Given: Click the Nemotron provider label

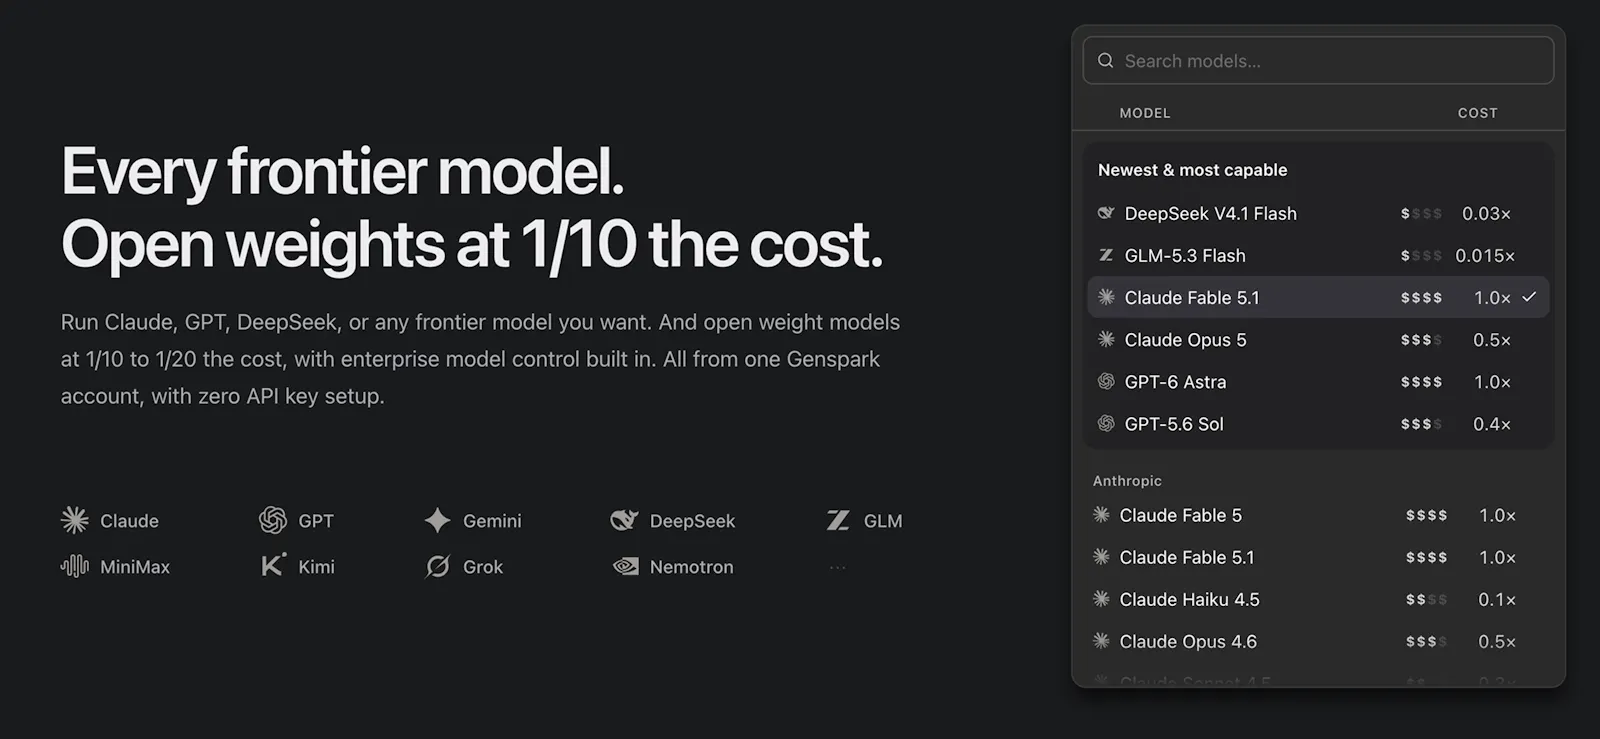Looking at the screenshot, I should [x=692, y=567].
